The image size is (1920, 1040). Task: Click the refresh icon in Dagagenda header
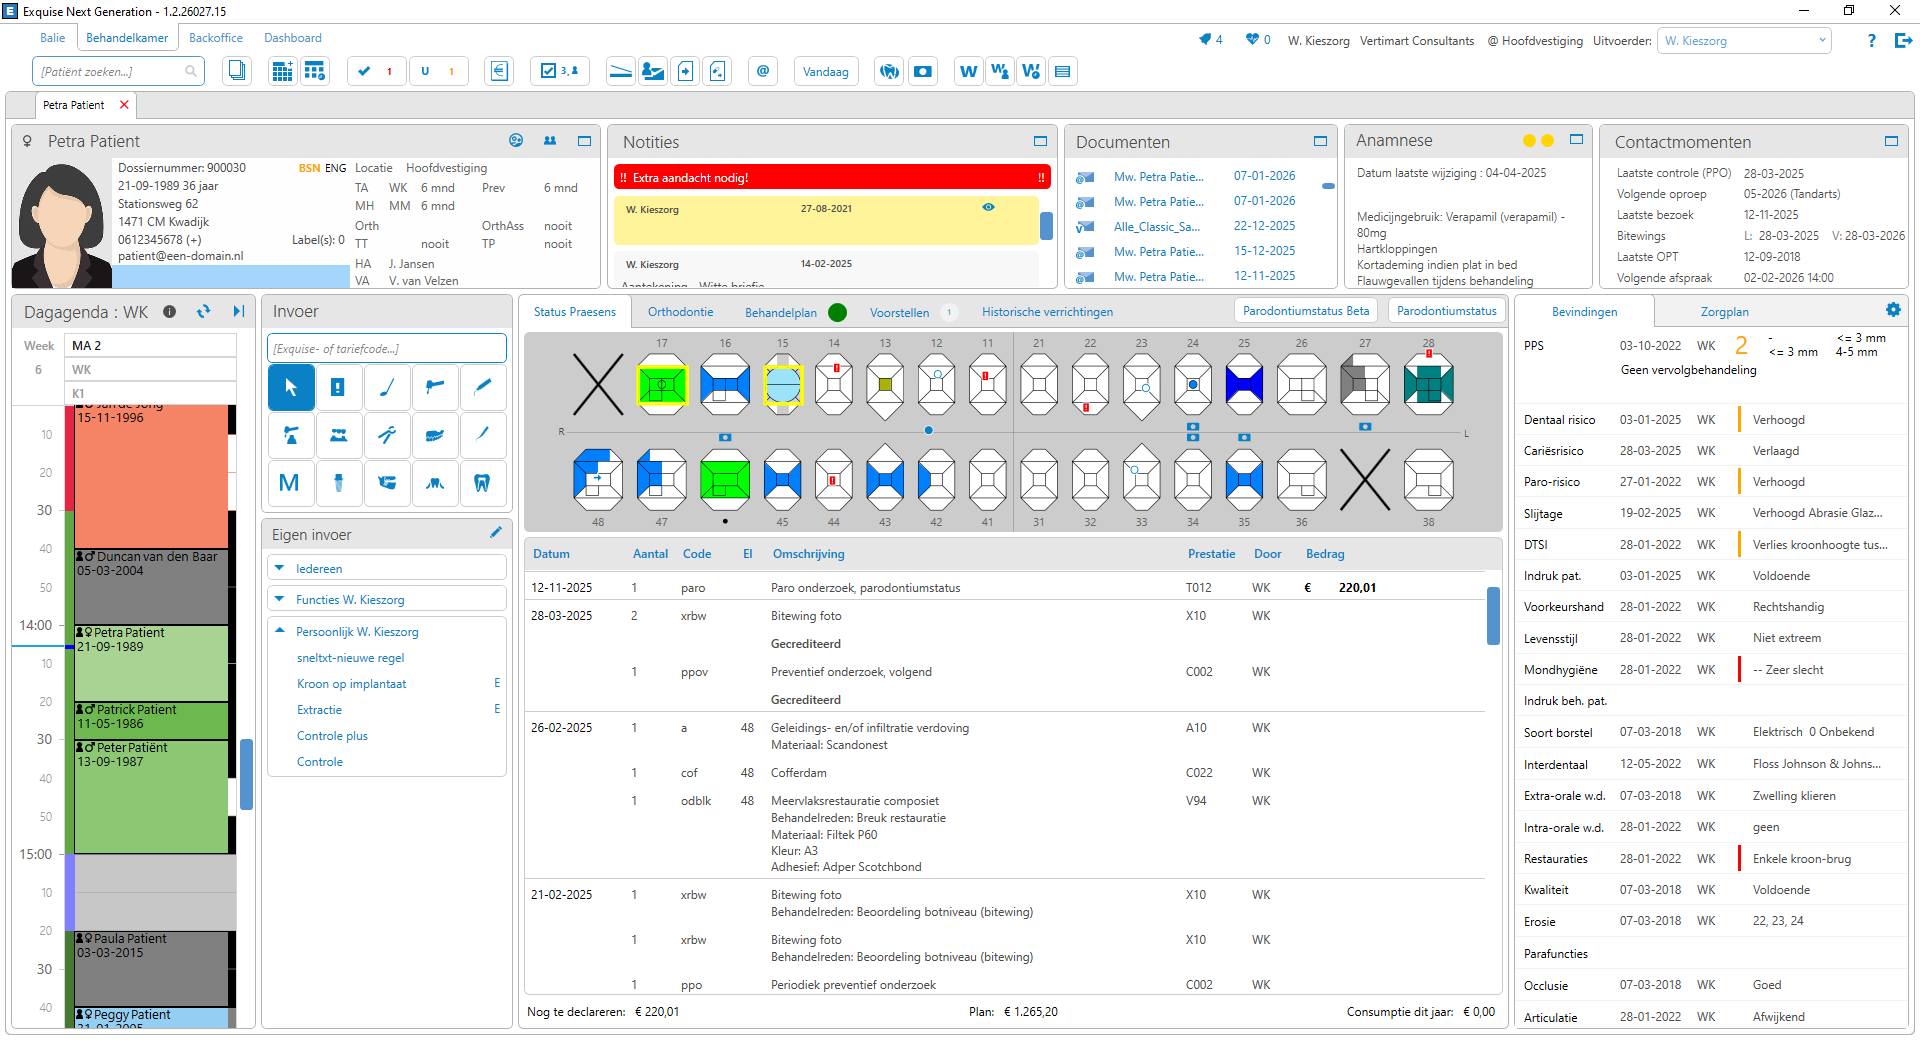pos(204,312)
